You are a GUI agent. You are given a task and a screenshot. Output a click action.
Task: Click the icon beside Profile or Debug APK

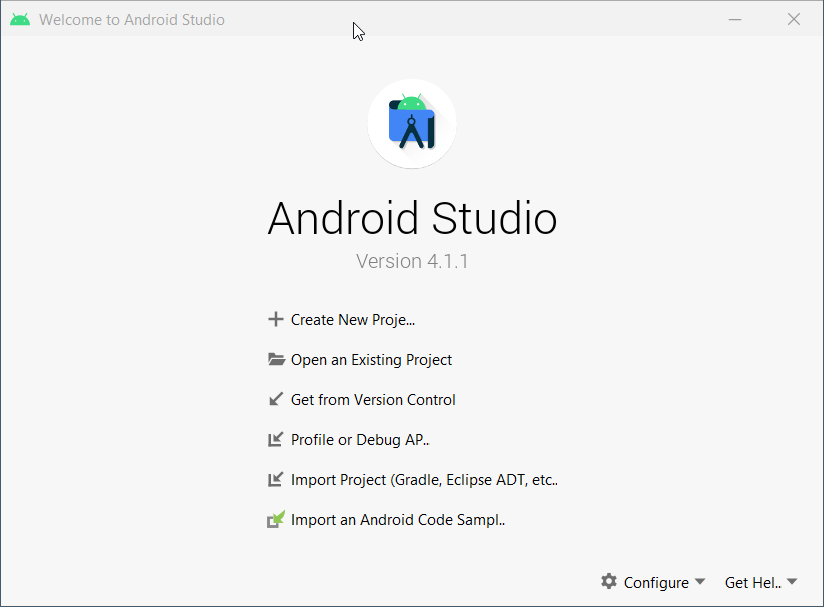click(x=275, y=439)
